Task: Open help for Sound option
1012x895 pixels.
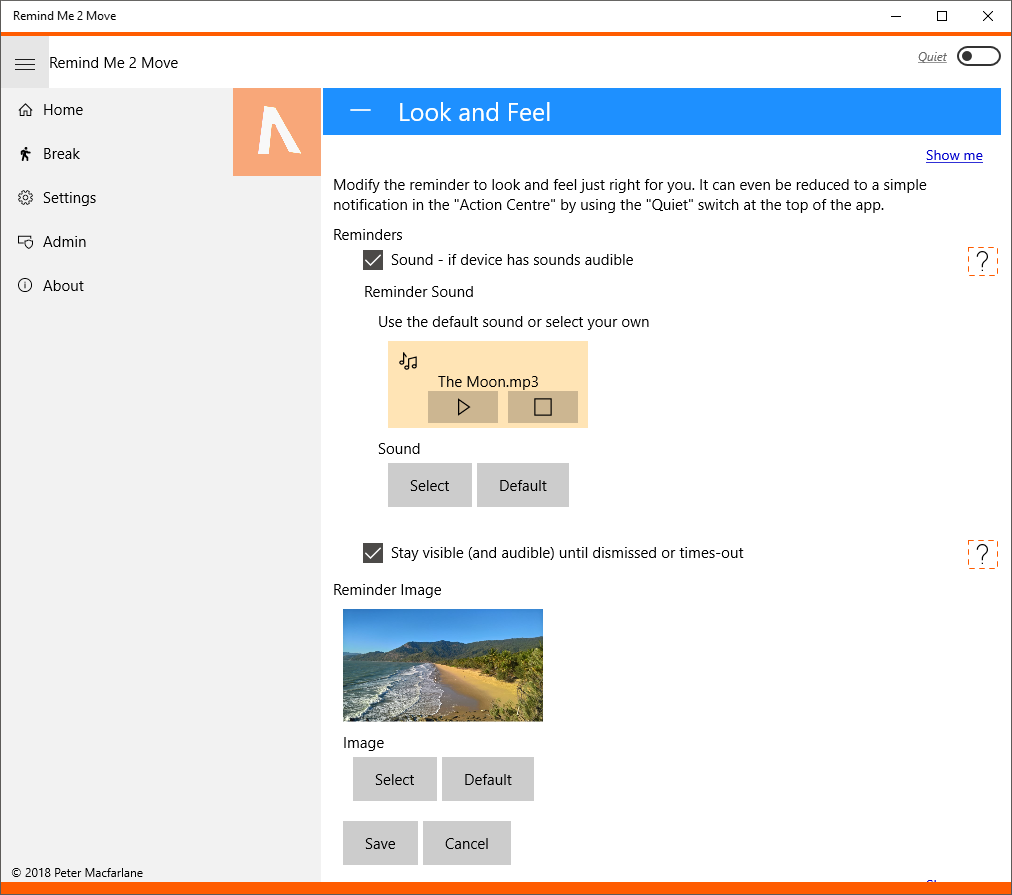Action: [982, 261]
